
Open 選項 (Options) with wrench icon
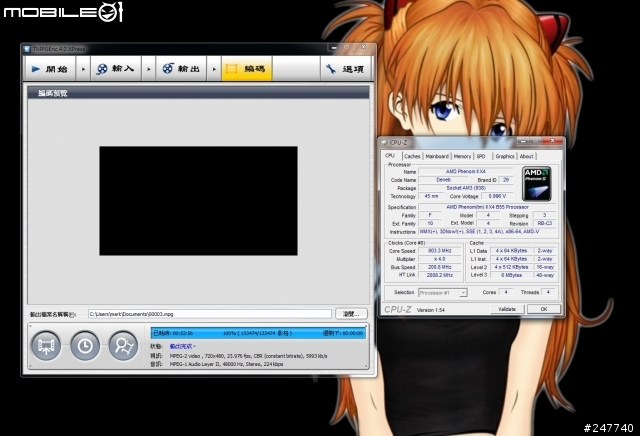346,69
